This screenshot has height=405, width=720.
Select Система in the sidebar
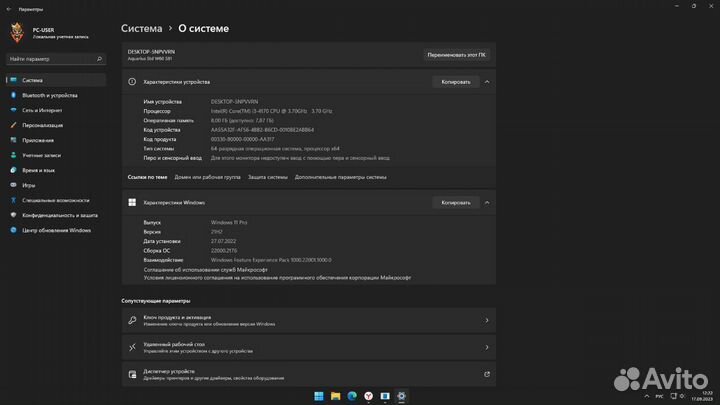[x=56, y=80]
